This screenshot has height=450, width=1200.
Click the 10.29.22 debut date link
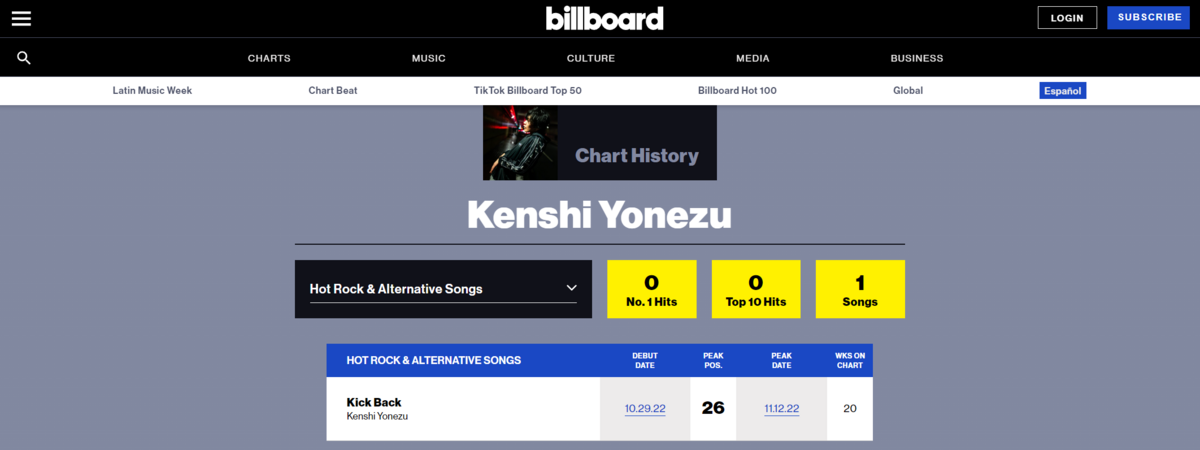coord(645,408)
